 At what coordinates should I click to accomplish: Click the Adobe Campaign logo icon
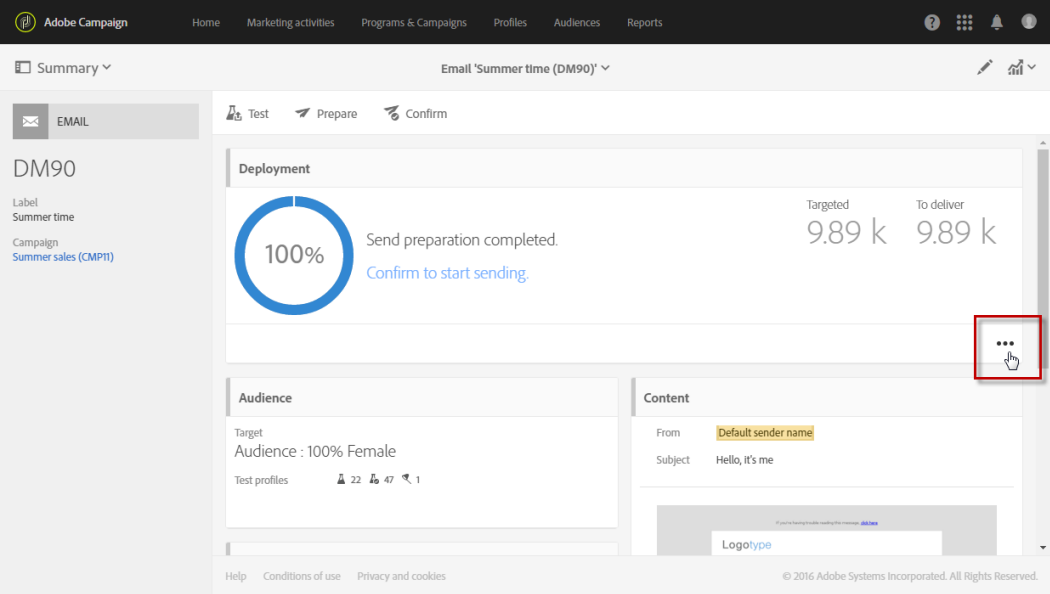(x=24, y=22)
